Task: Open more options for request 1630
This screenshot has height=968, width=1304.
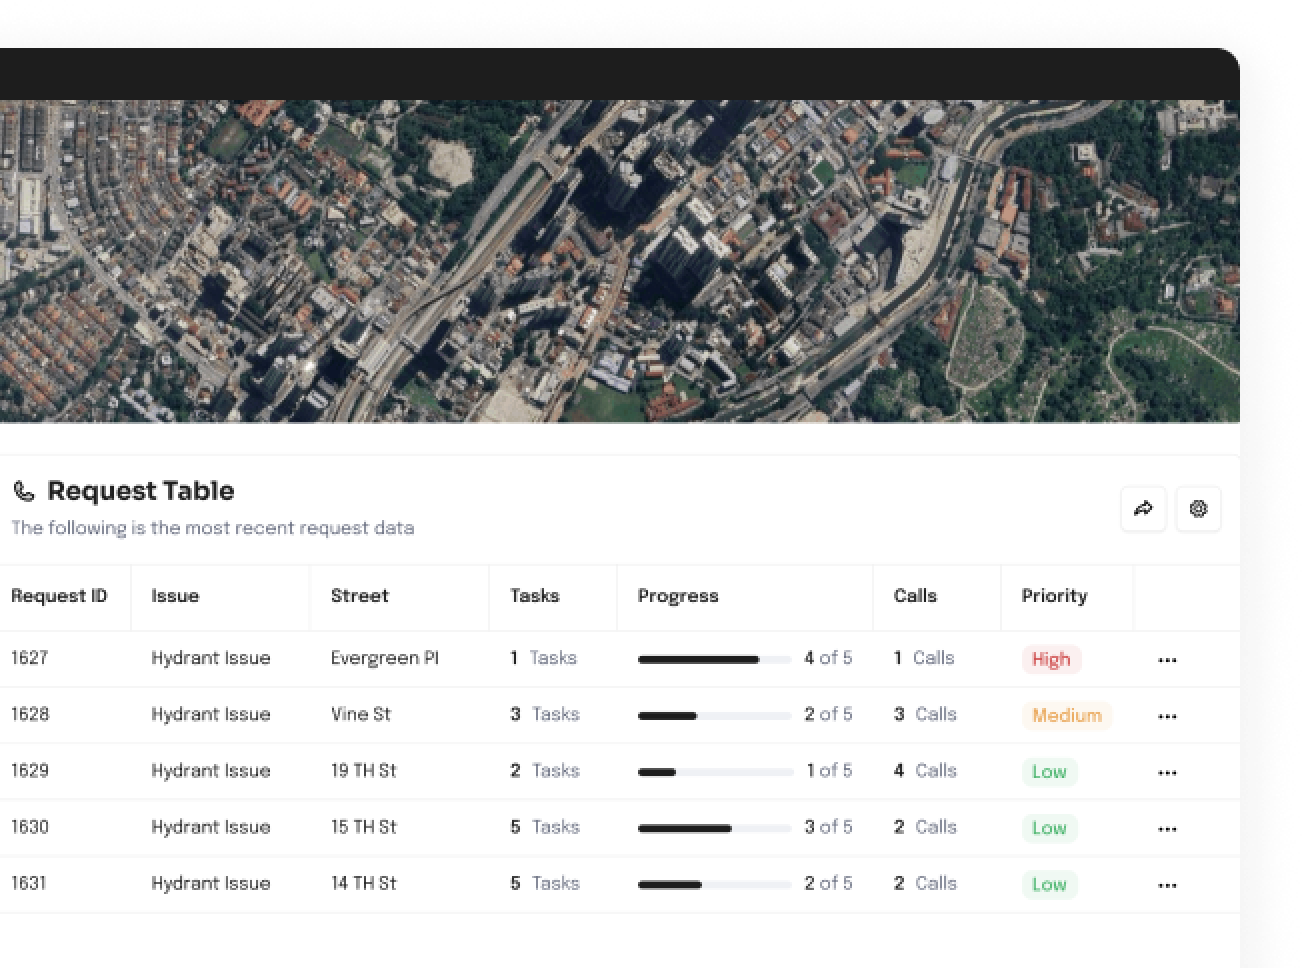Action: 1167,829
